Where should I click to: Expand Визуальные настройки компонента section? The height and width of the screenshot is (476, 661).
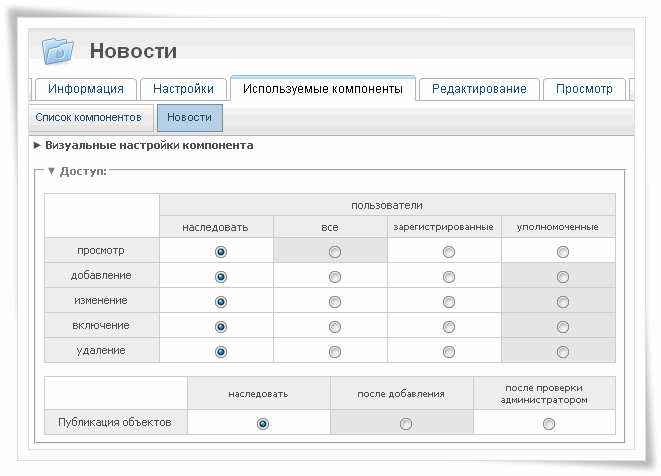[x=144, y=145]
